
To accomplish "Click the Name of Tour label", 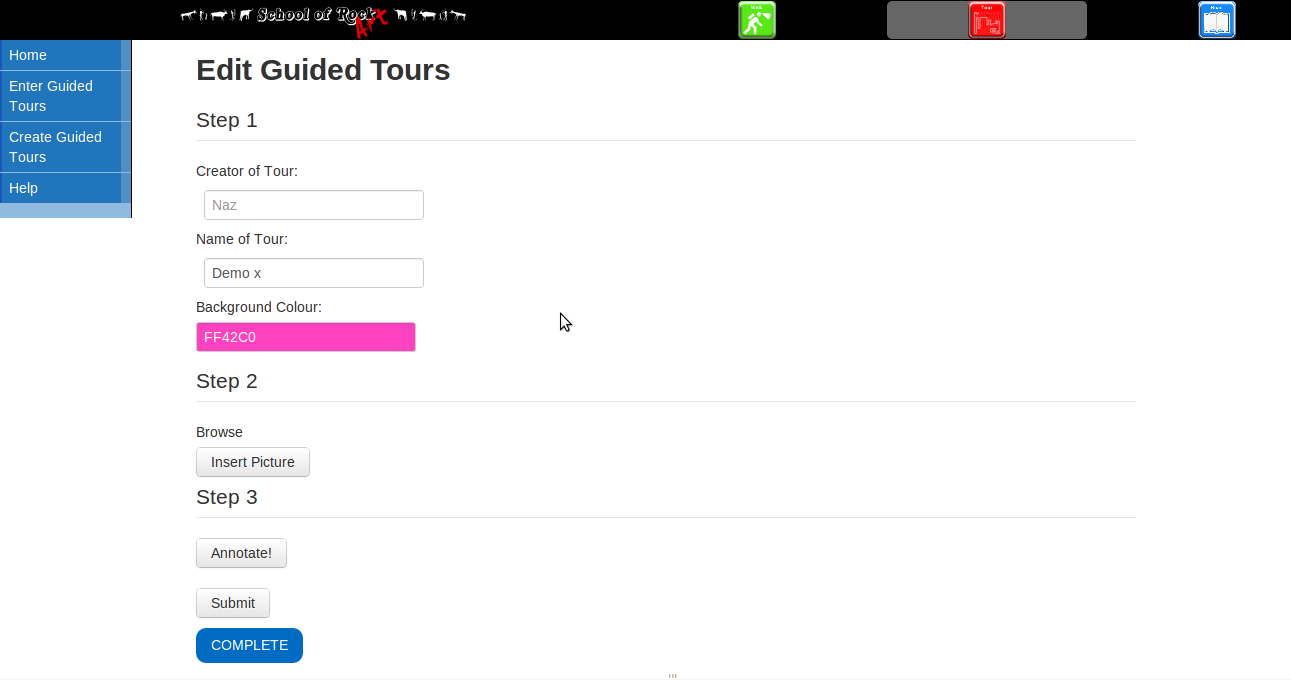I will point(242,239).
